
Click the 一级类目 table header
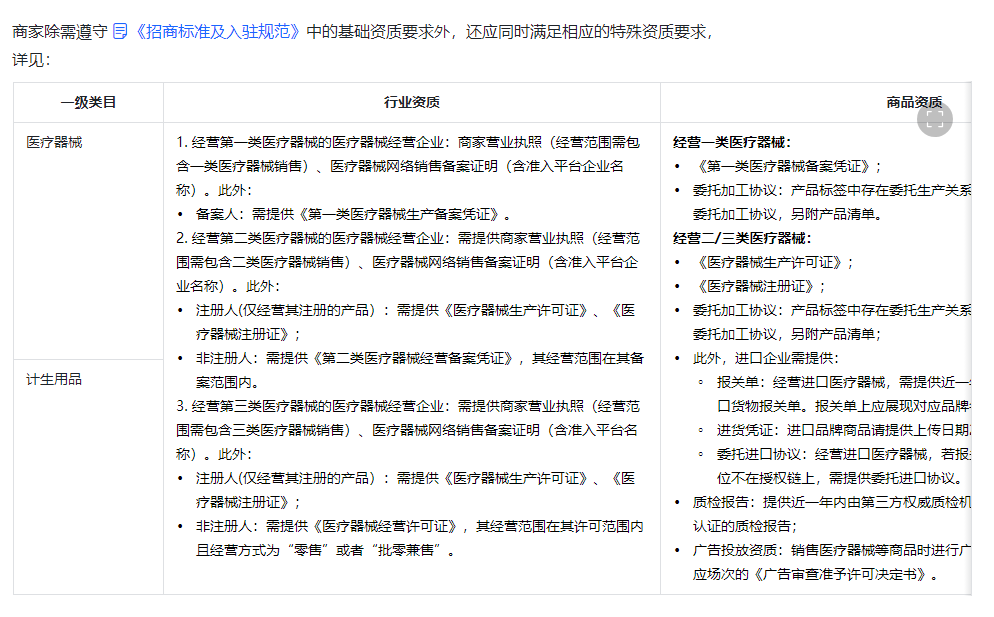pyautogui.click(x=88, y=101)
